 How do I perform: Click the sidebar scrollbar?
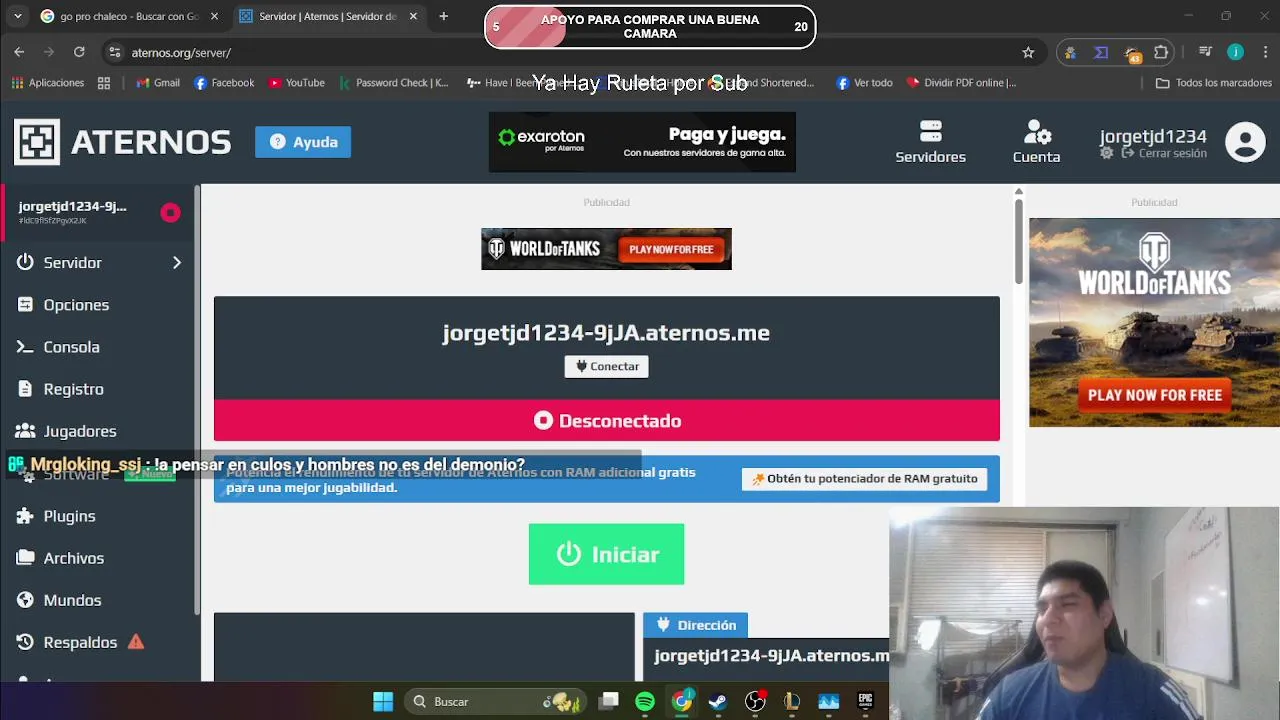coord(198,400)
